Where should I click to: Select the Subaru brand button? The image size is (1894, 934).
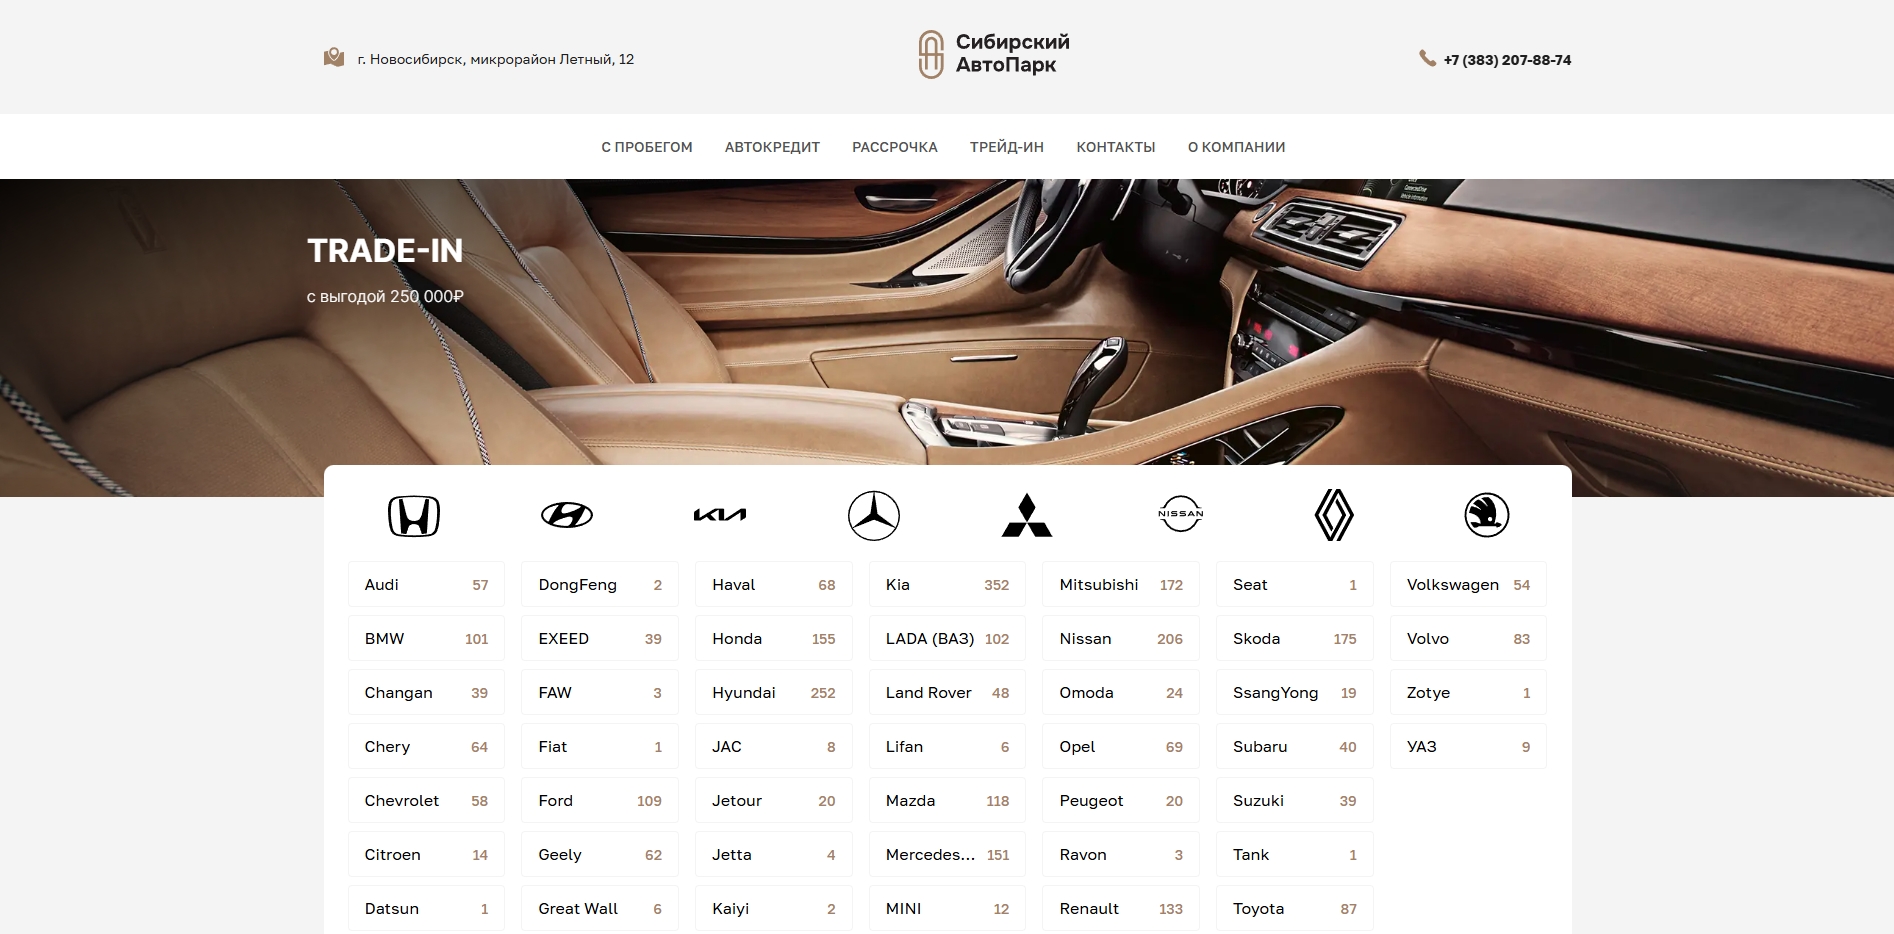1295,746
